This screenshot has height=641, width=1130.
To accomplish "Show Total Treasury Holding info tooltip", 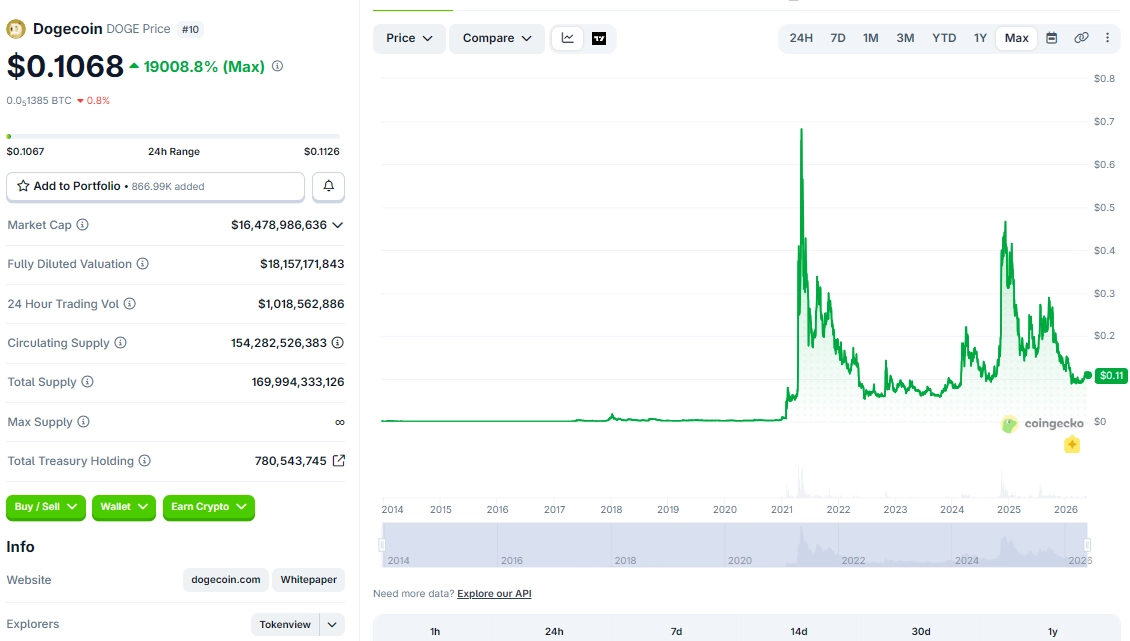I will (145, 460).
